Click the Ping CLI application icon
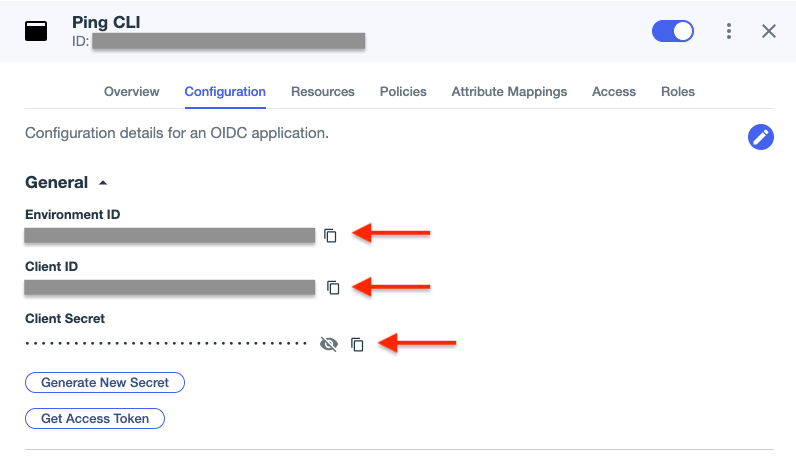Viewport: 796px width, 458px height. click(36, 31)
